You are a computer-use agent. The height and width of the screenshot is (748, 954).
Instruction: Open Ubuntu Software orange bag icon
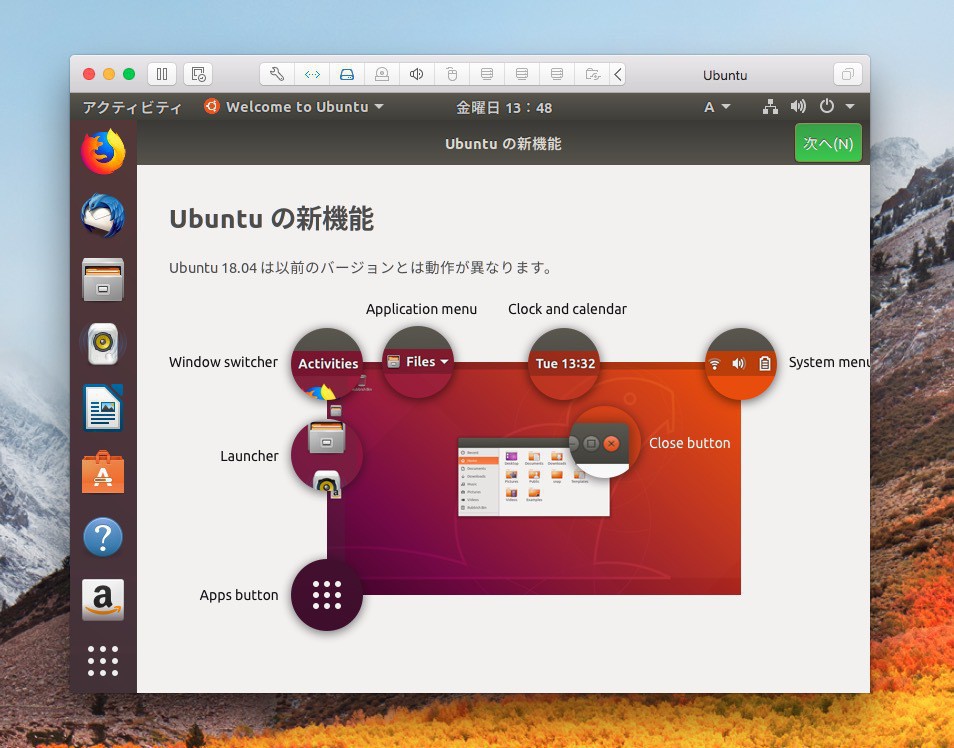click(103, 472)
